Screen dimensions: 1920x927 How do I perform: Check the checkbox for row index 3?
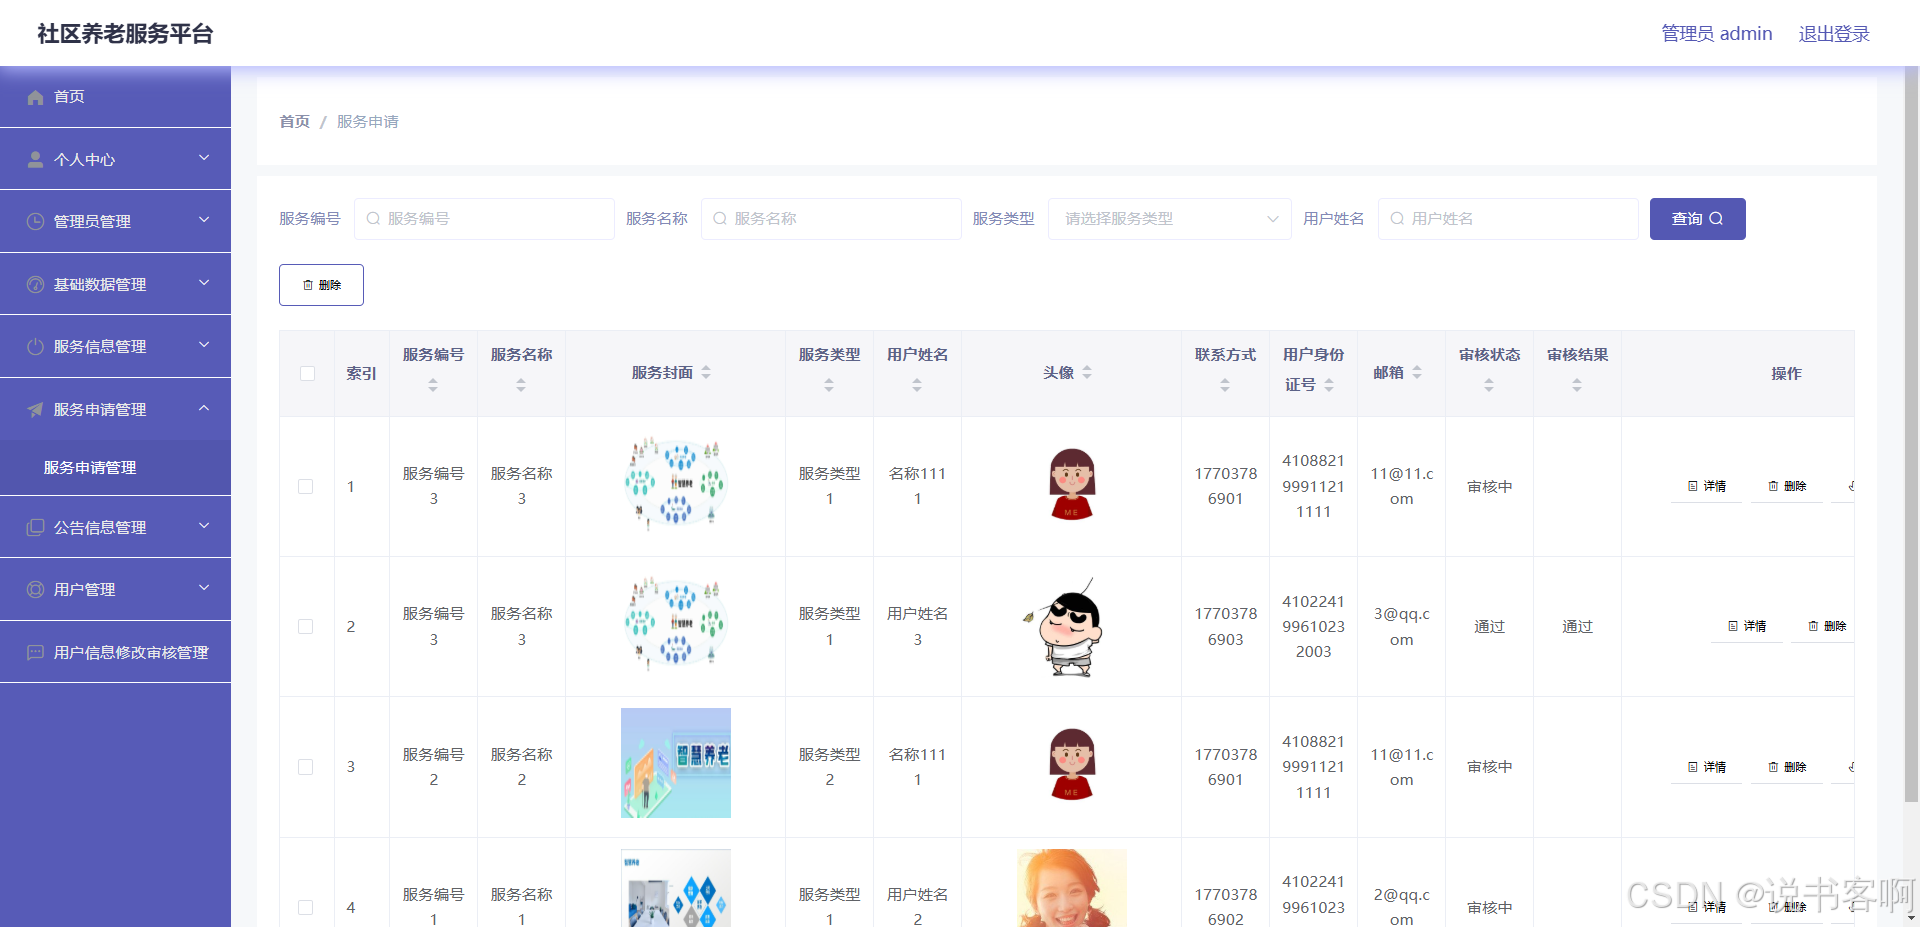306,767
